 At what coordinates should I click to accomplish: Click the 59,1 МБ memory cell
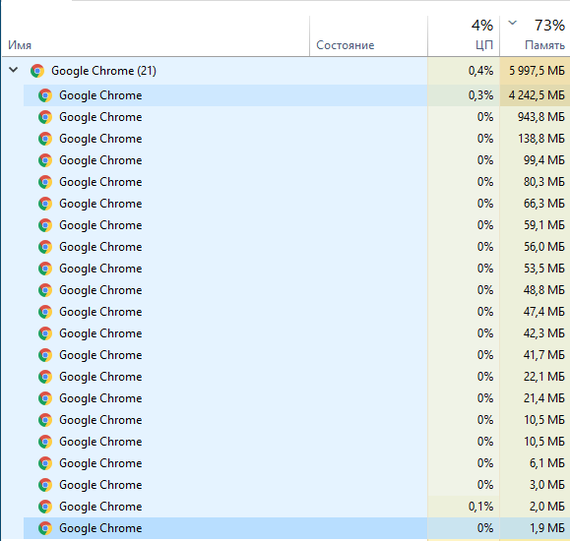(x=535, y=225)
